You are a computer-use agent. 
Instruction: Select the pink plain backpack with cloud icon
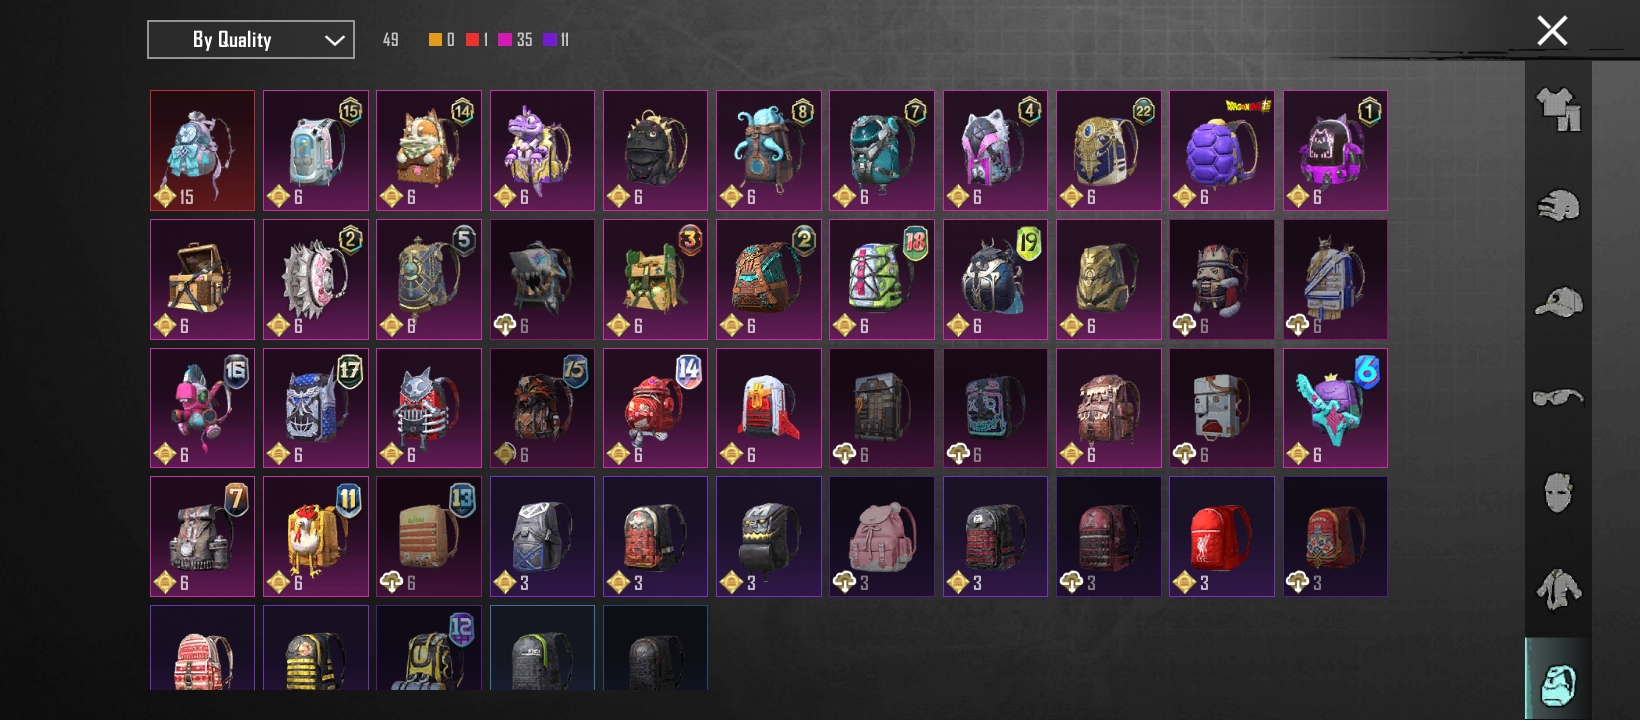(882, 536)
